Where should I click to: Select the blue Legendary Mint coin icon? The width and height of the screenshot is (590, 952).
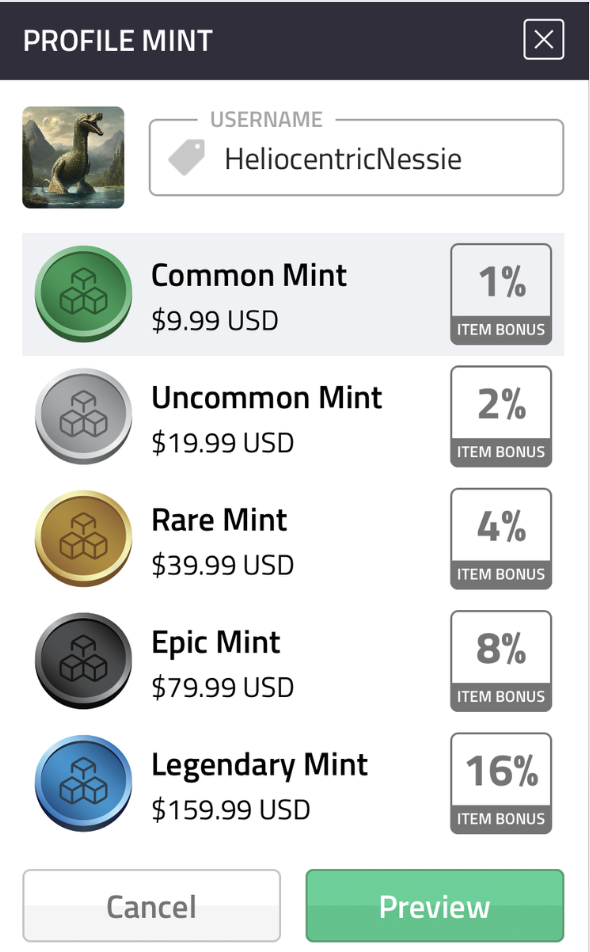tap(83, 783)
